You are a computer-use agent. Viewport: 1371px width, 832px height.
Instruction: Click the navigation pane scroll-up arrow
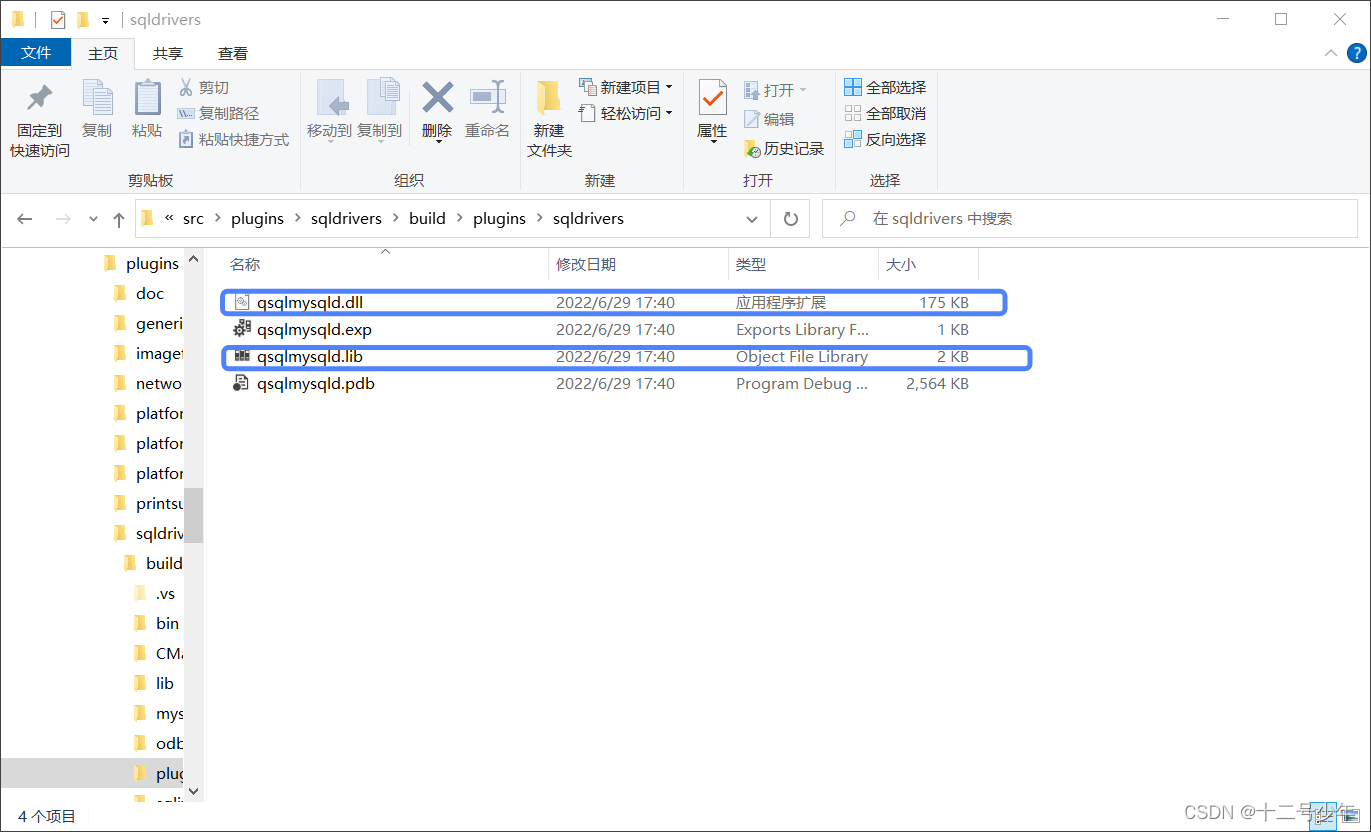(x=194, y=261)
